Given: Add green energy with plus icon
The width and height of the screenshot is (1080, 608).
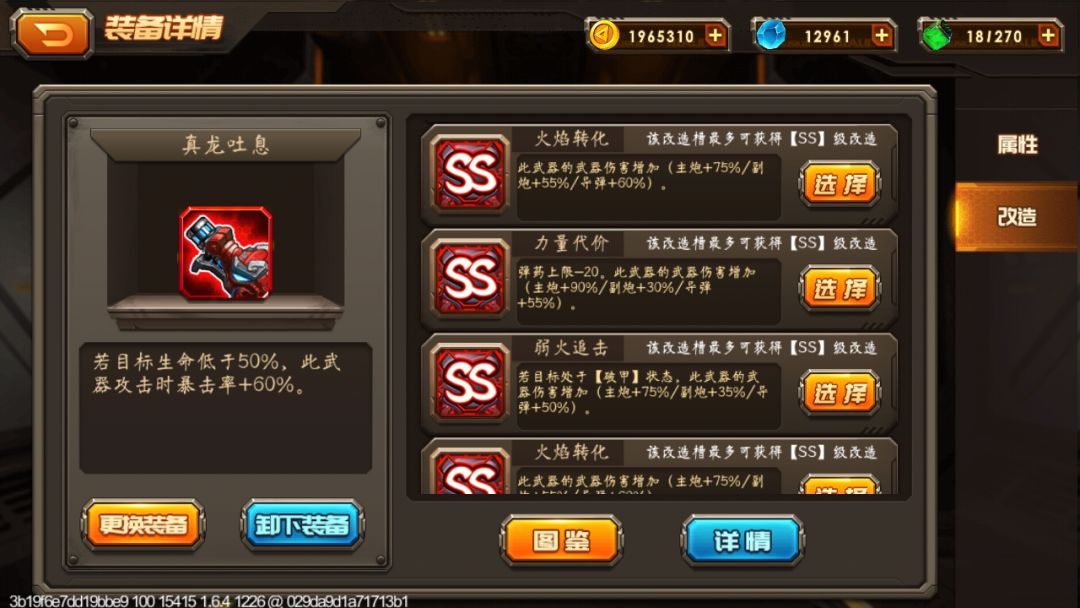Looking at the screenshot, I should [x=1048, y=35].
